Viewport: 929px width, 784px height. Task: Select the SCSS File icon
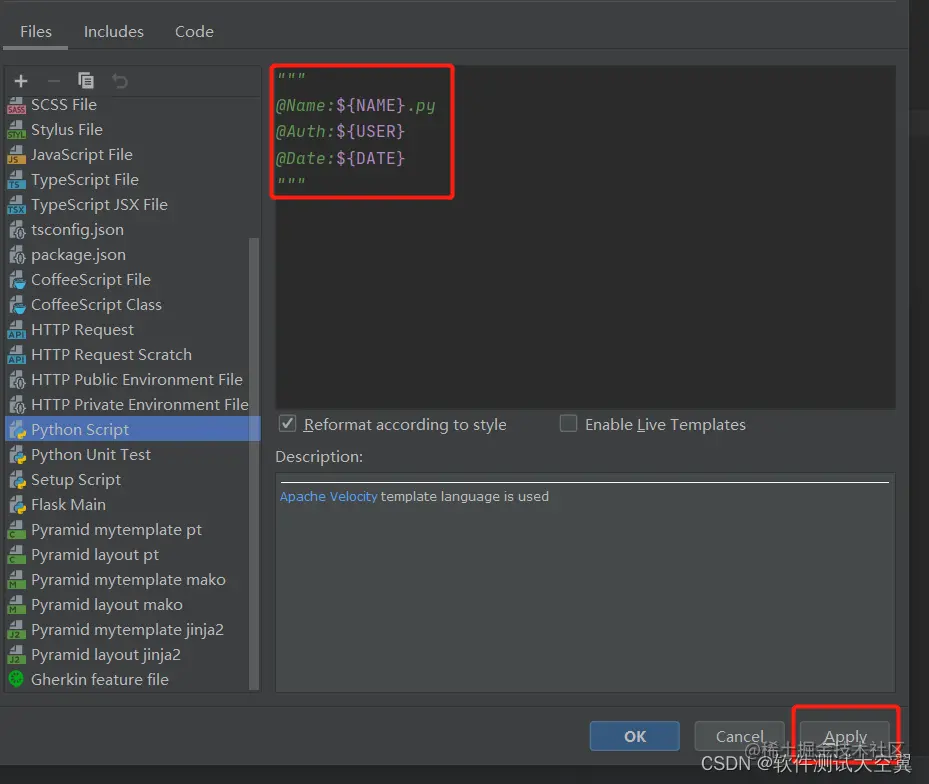pos(17,105)
